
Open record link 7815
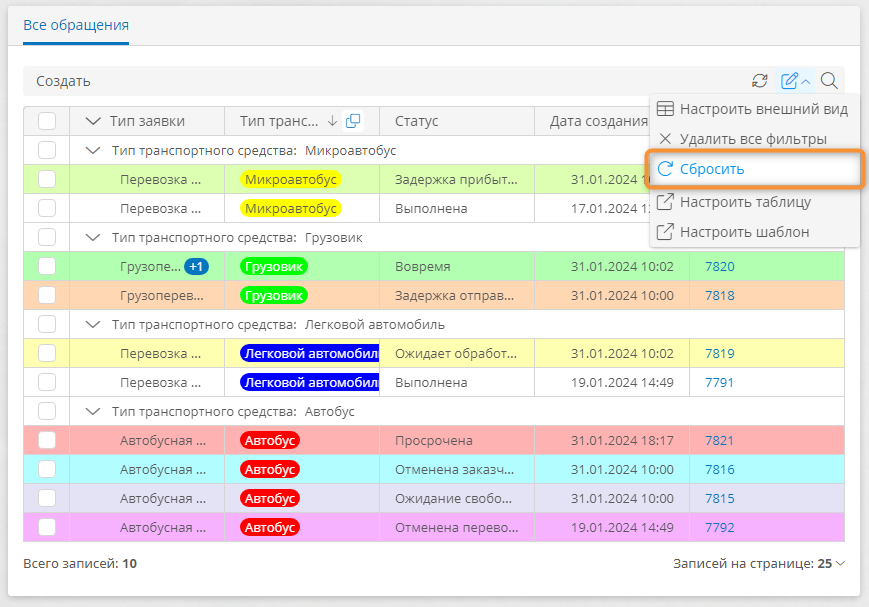click(719, 498)
